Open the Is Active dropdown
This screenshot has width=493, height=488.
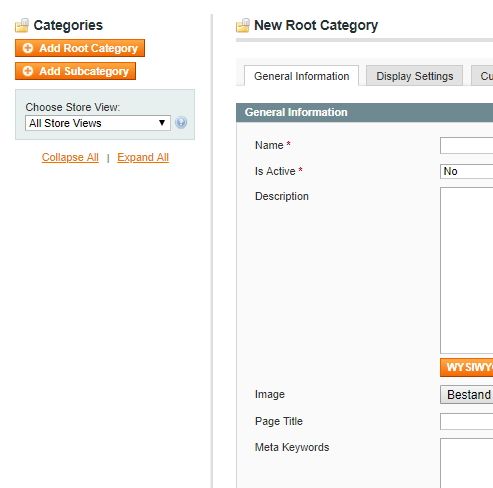coord(467,171)
